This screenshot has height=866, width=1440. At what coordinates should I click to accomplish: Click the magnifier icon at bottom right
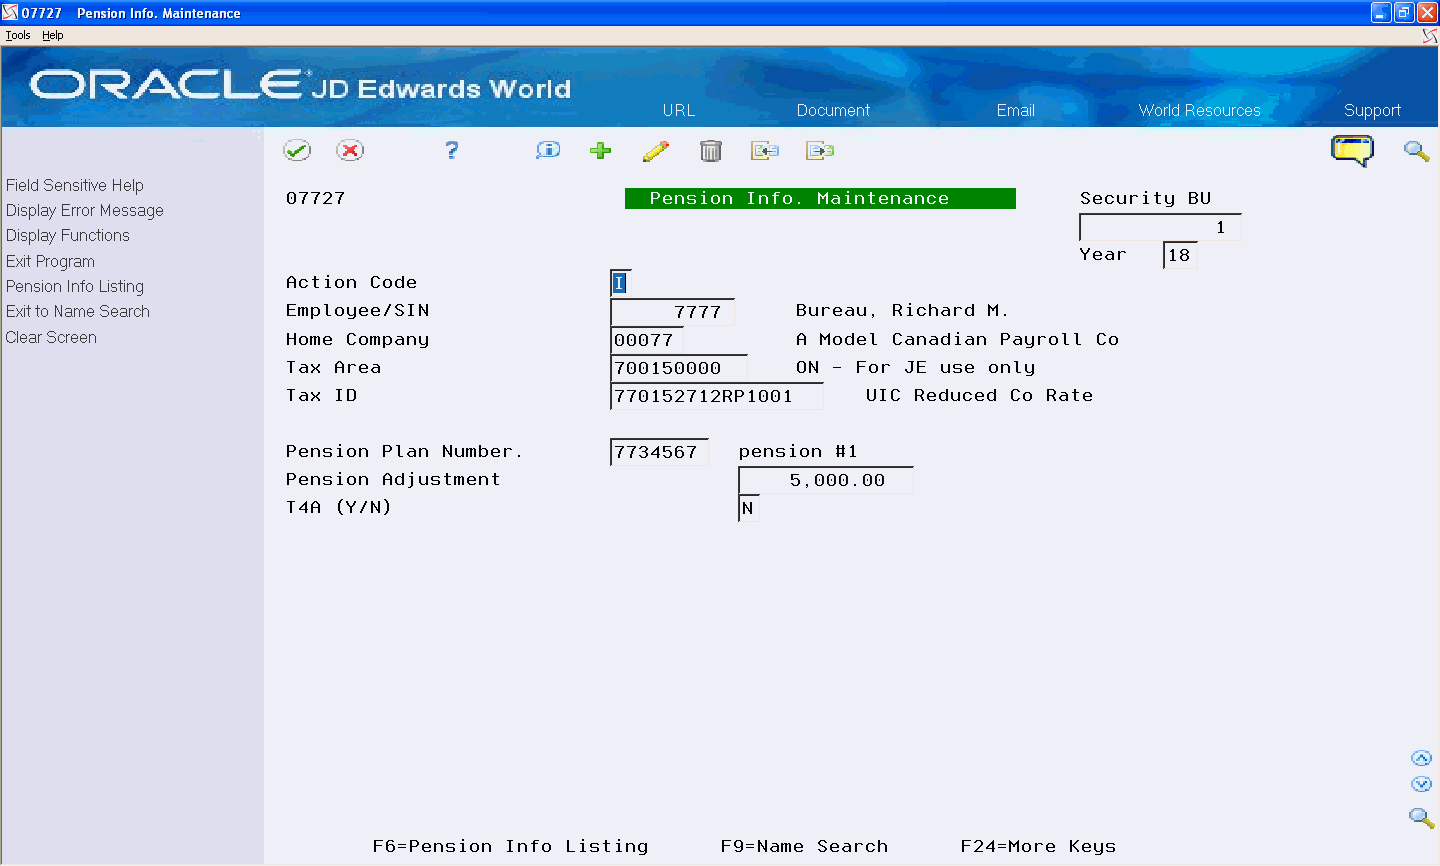pos(1421,817)
